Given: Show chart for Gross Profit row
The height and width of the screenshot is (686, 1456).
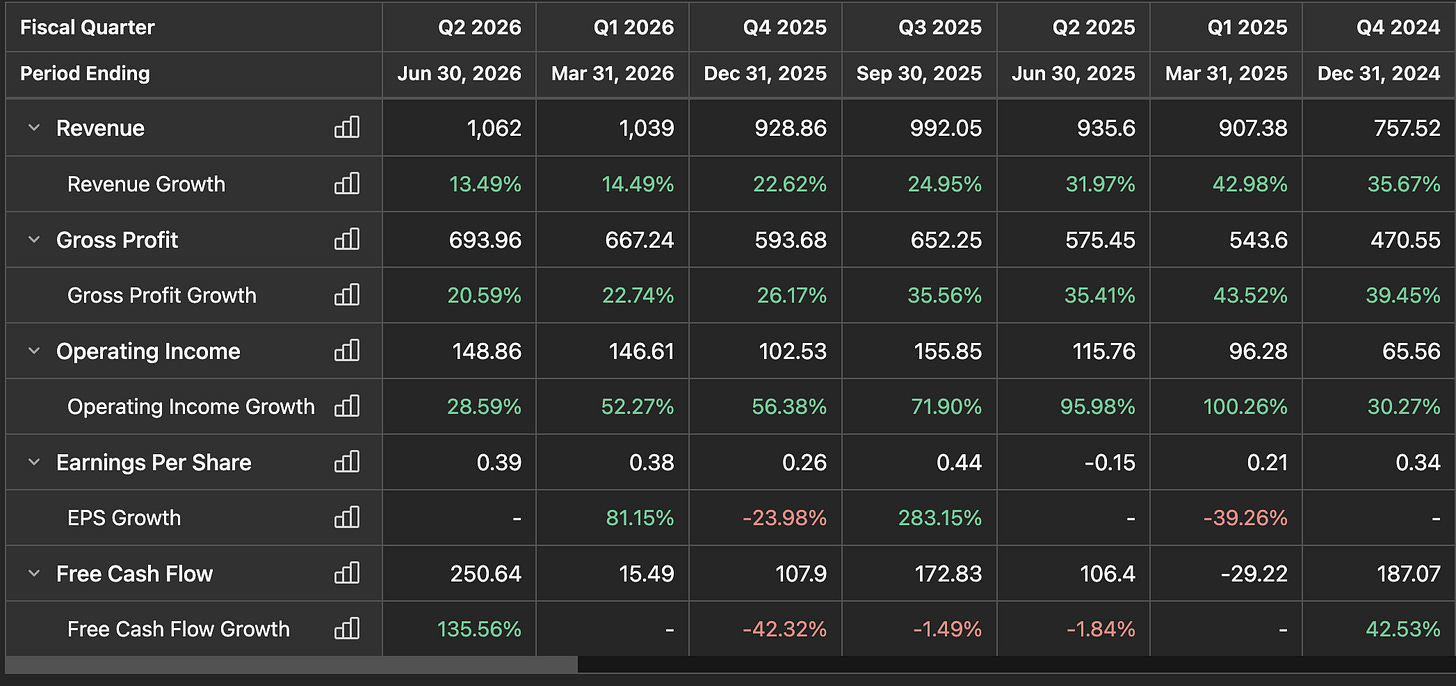Looking at the screenshot, I should pyautogui.click(x=347, y=239).
